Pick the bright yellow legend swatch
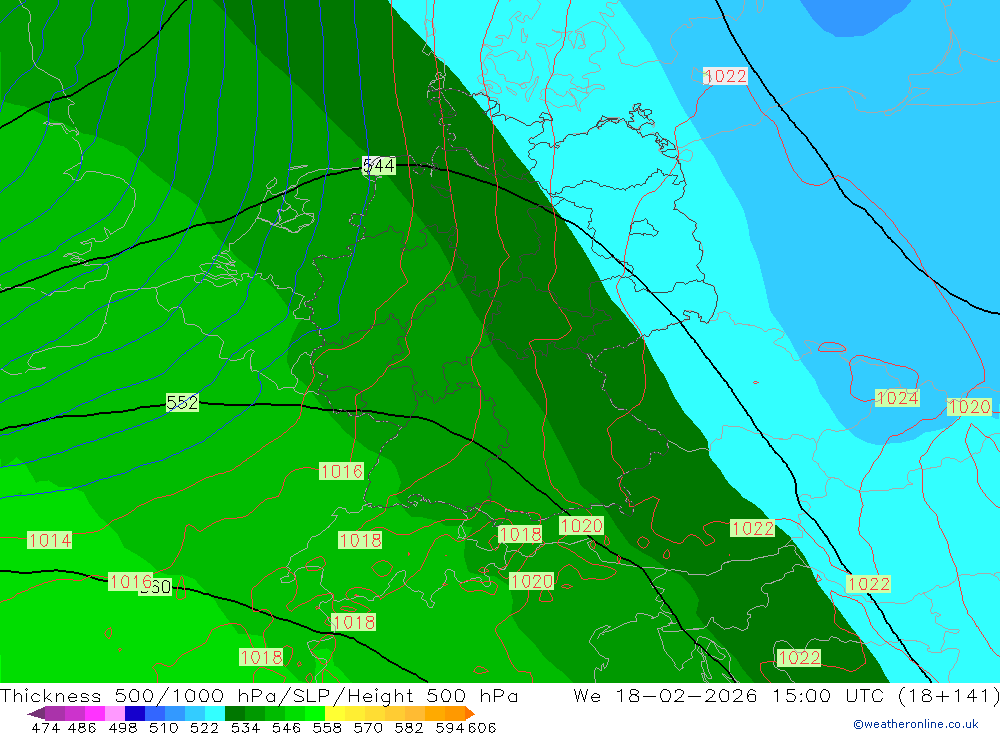 coord(334,713)
